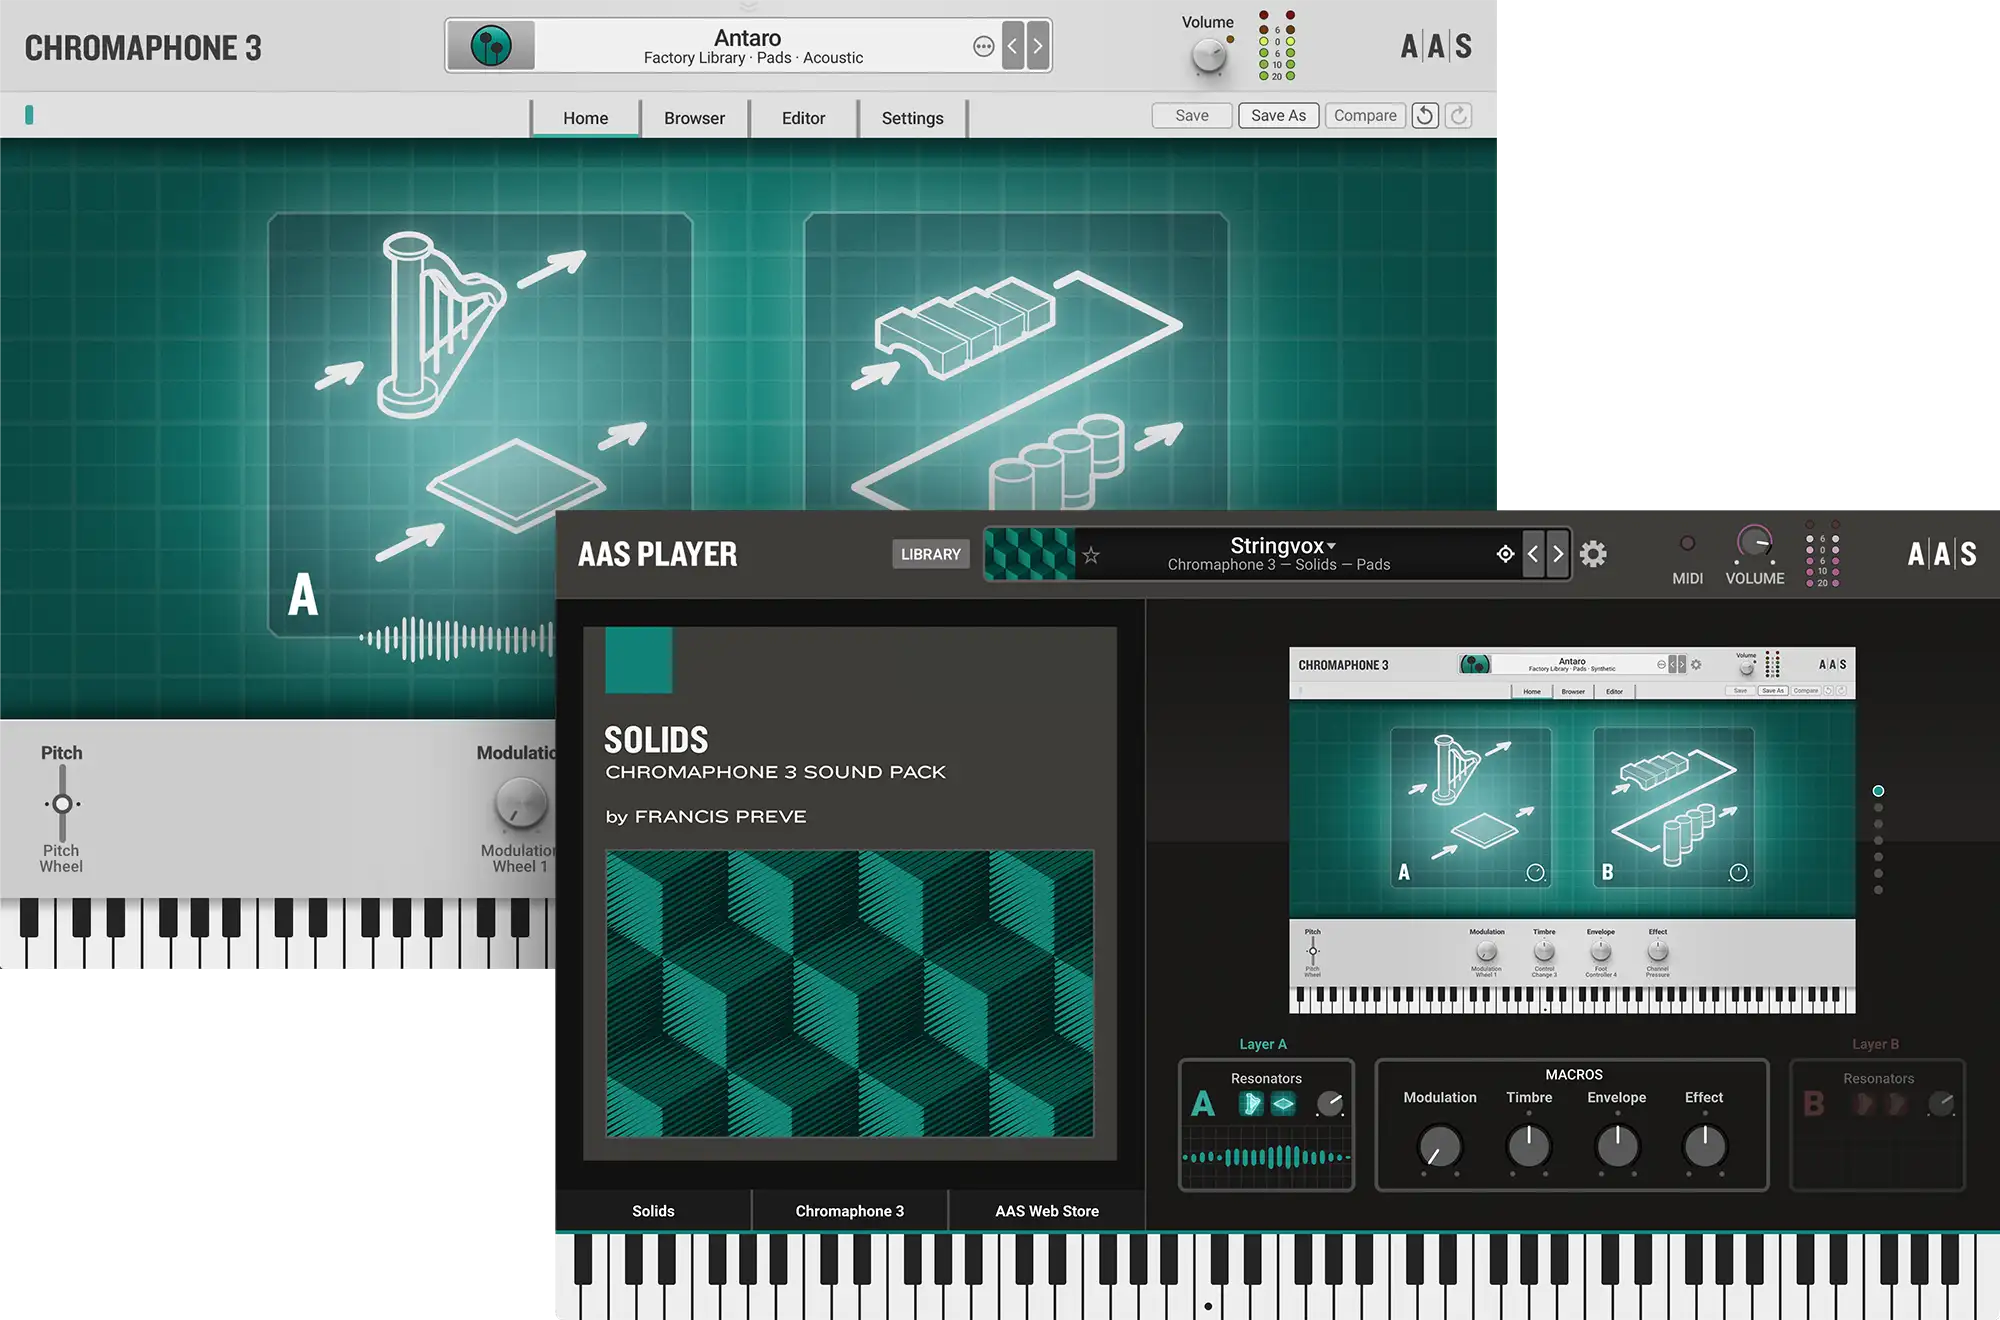The height and width of the screenshot is (1320, 2000).
Task: Click the harp resonator icon in Layer A
Action: 1251,1104
